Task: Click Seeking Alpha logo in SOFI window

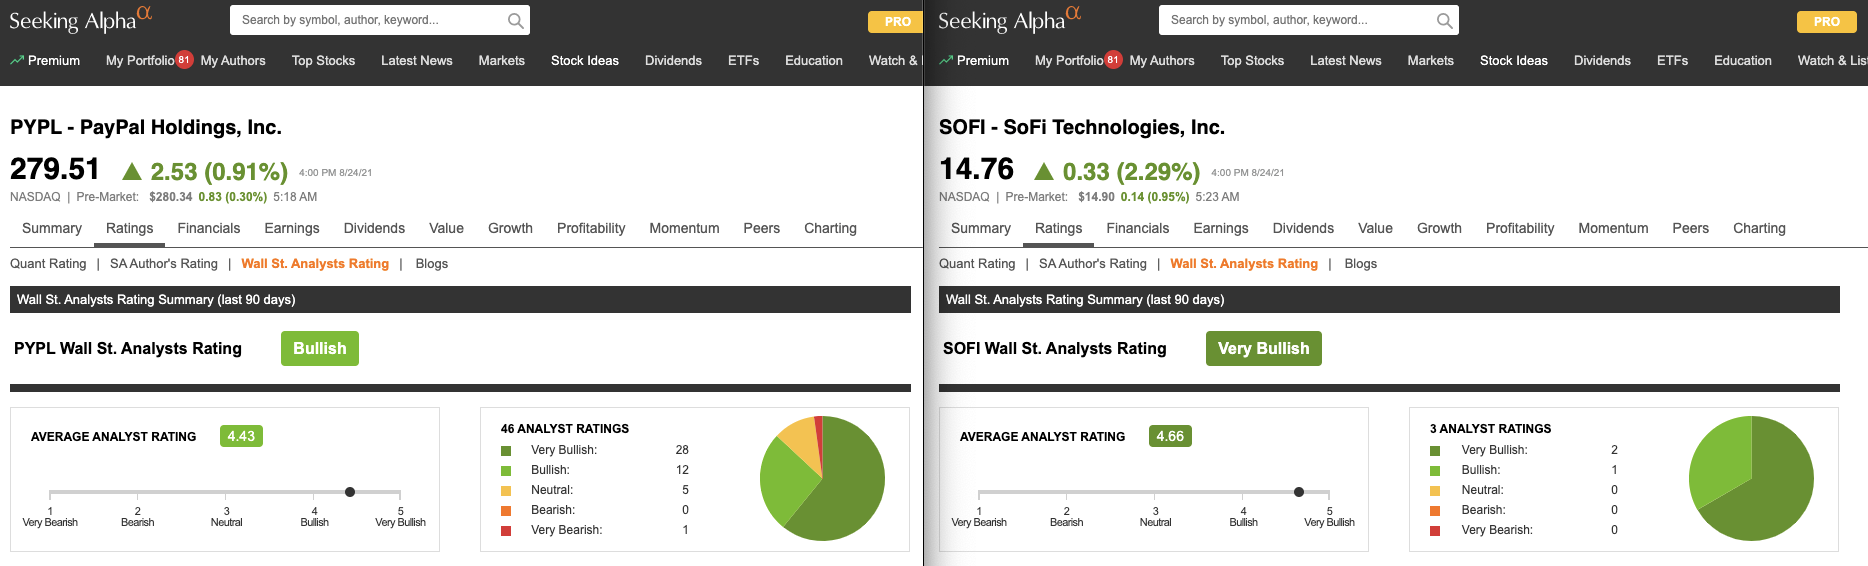Action: click(1010, 19)
